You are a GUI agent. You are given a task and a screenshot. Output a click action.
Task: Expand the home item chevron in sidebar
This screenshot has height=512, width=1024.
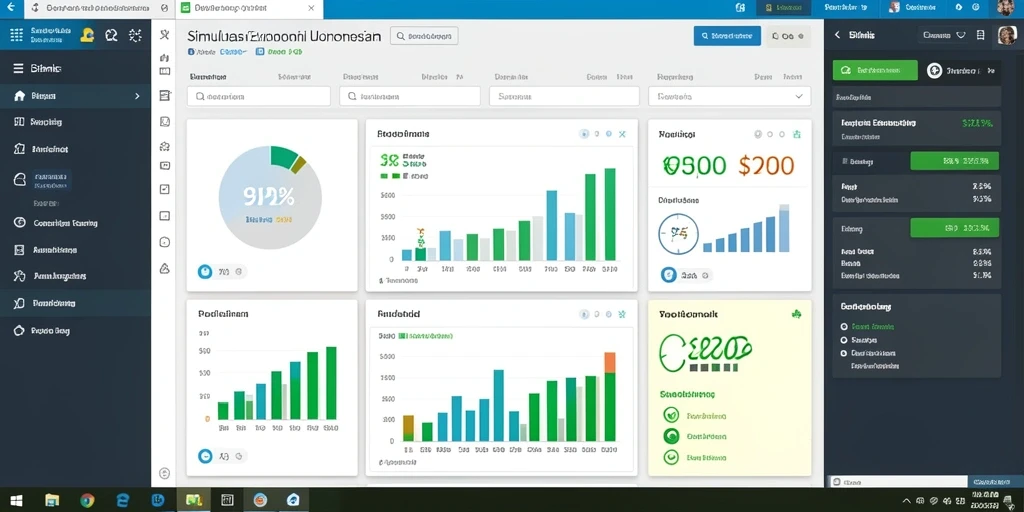[x=137, y=96]
